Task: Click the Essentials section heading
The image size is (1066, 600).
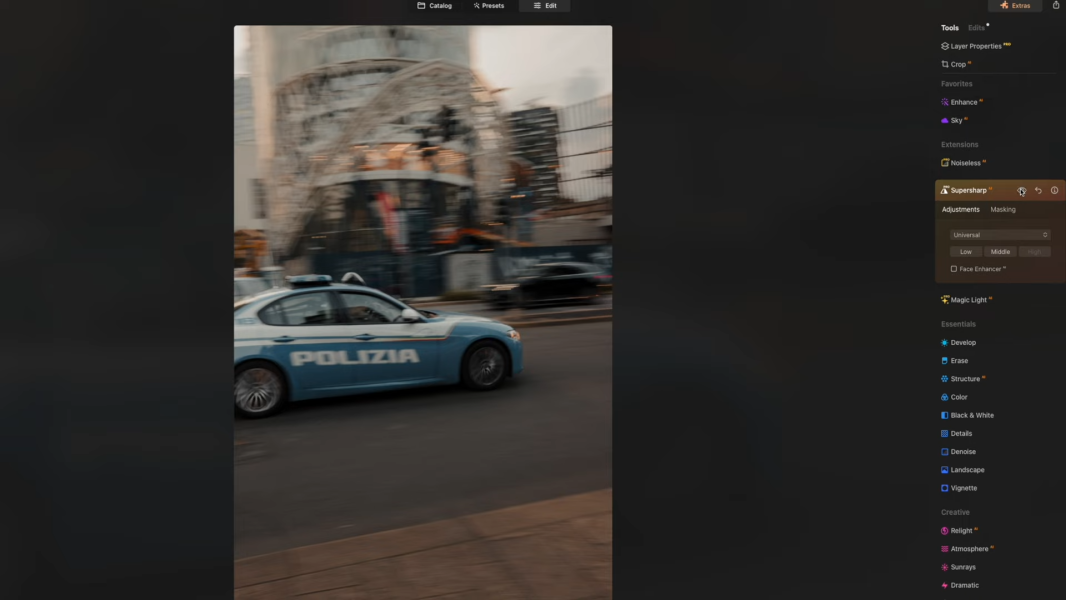Action: pos(958,324)
